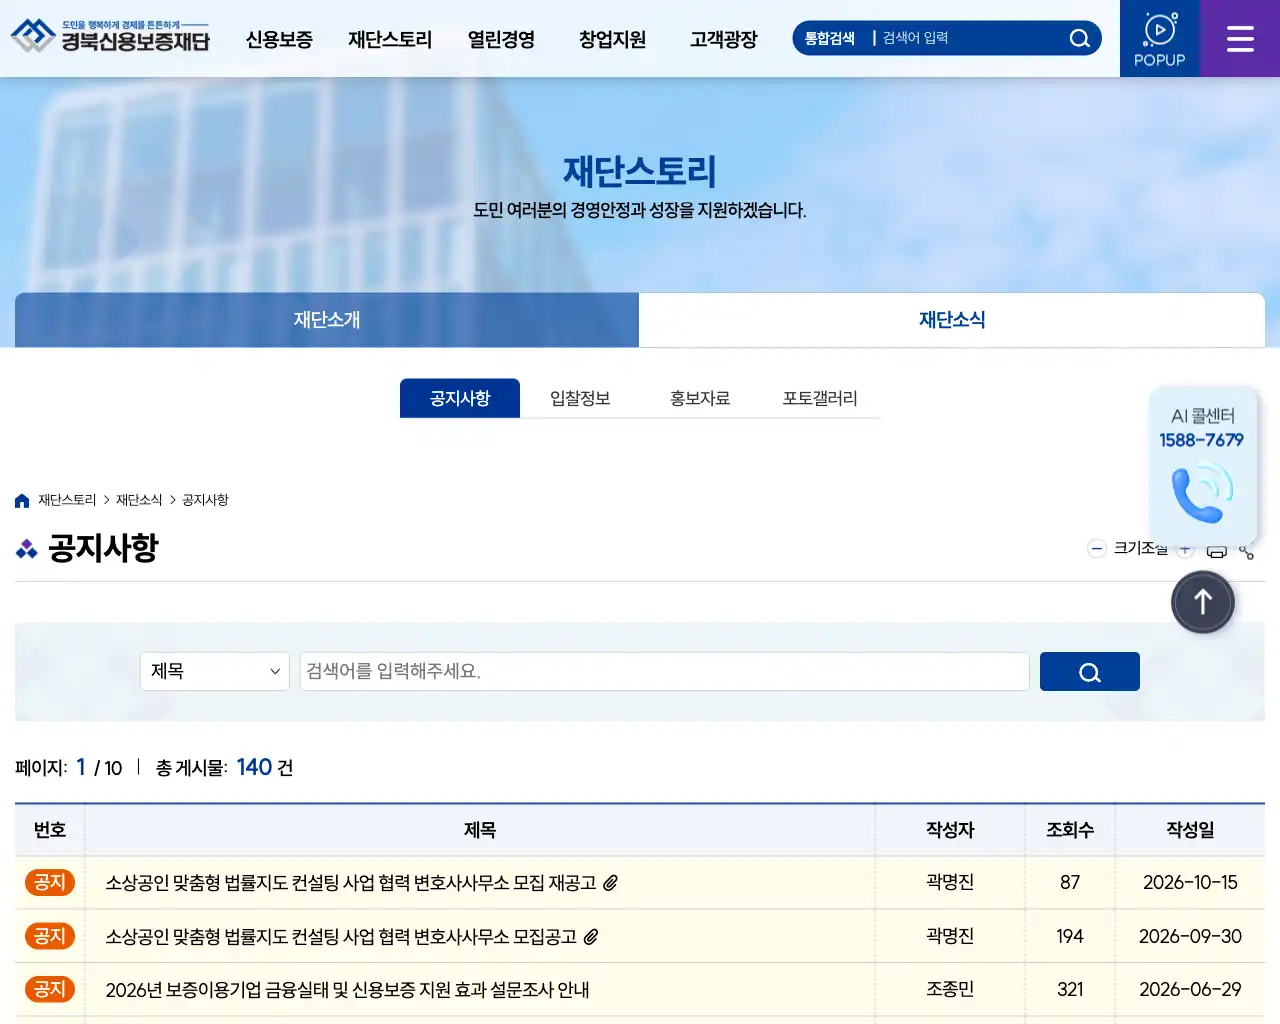This screenshot has width=1280, height=1024.
Task: Open the 열린경영 top menu
Action: [x=501, y=40]
